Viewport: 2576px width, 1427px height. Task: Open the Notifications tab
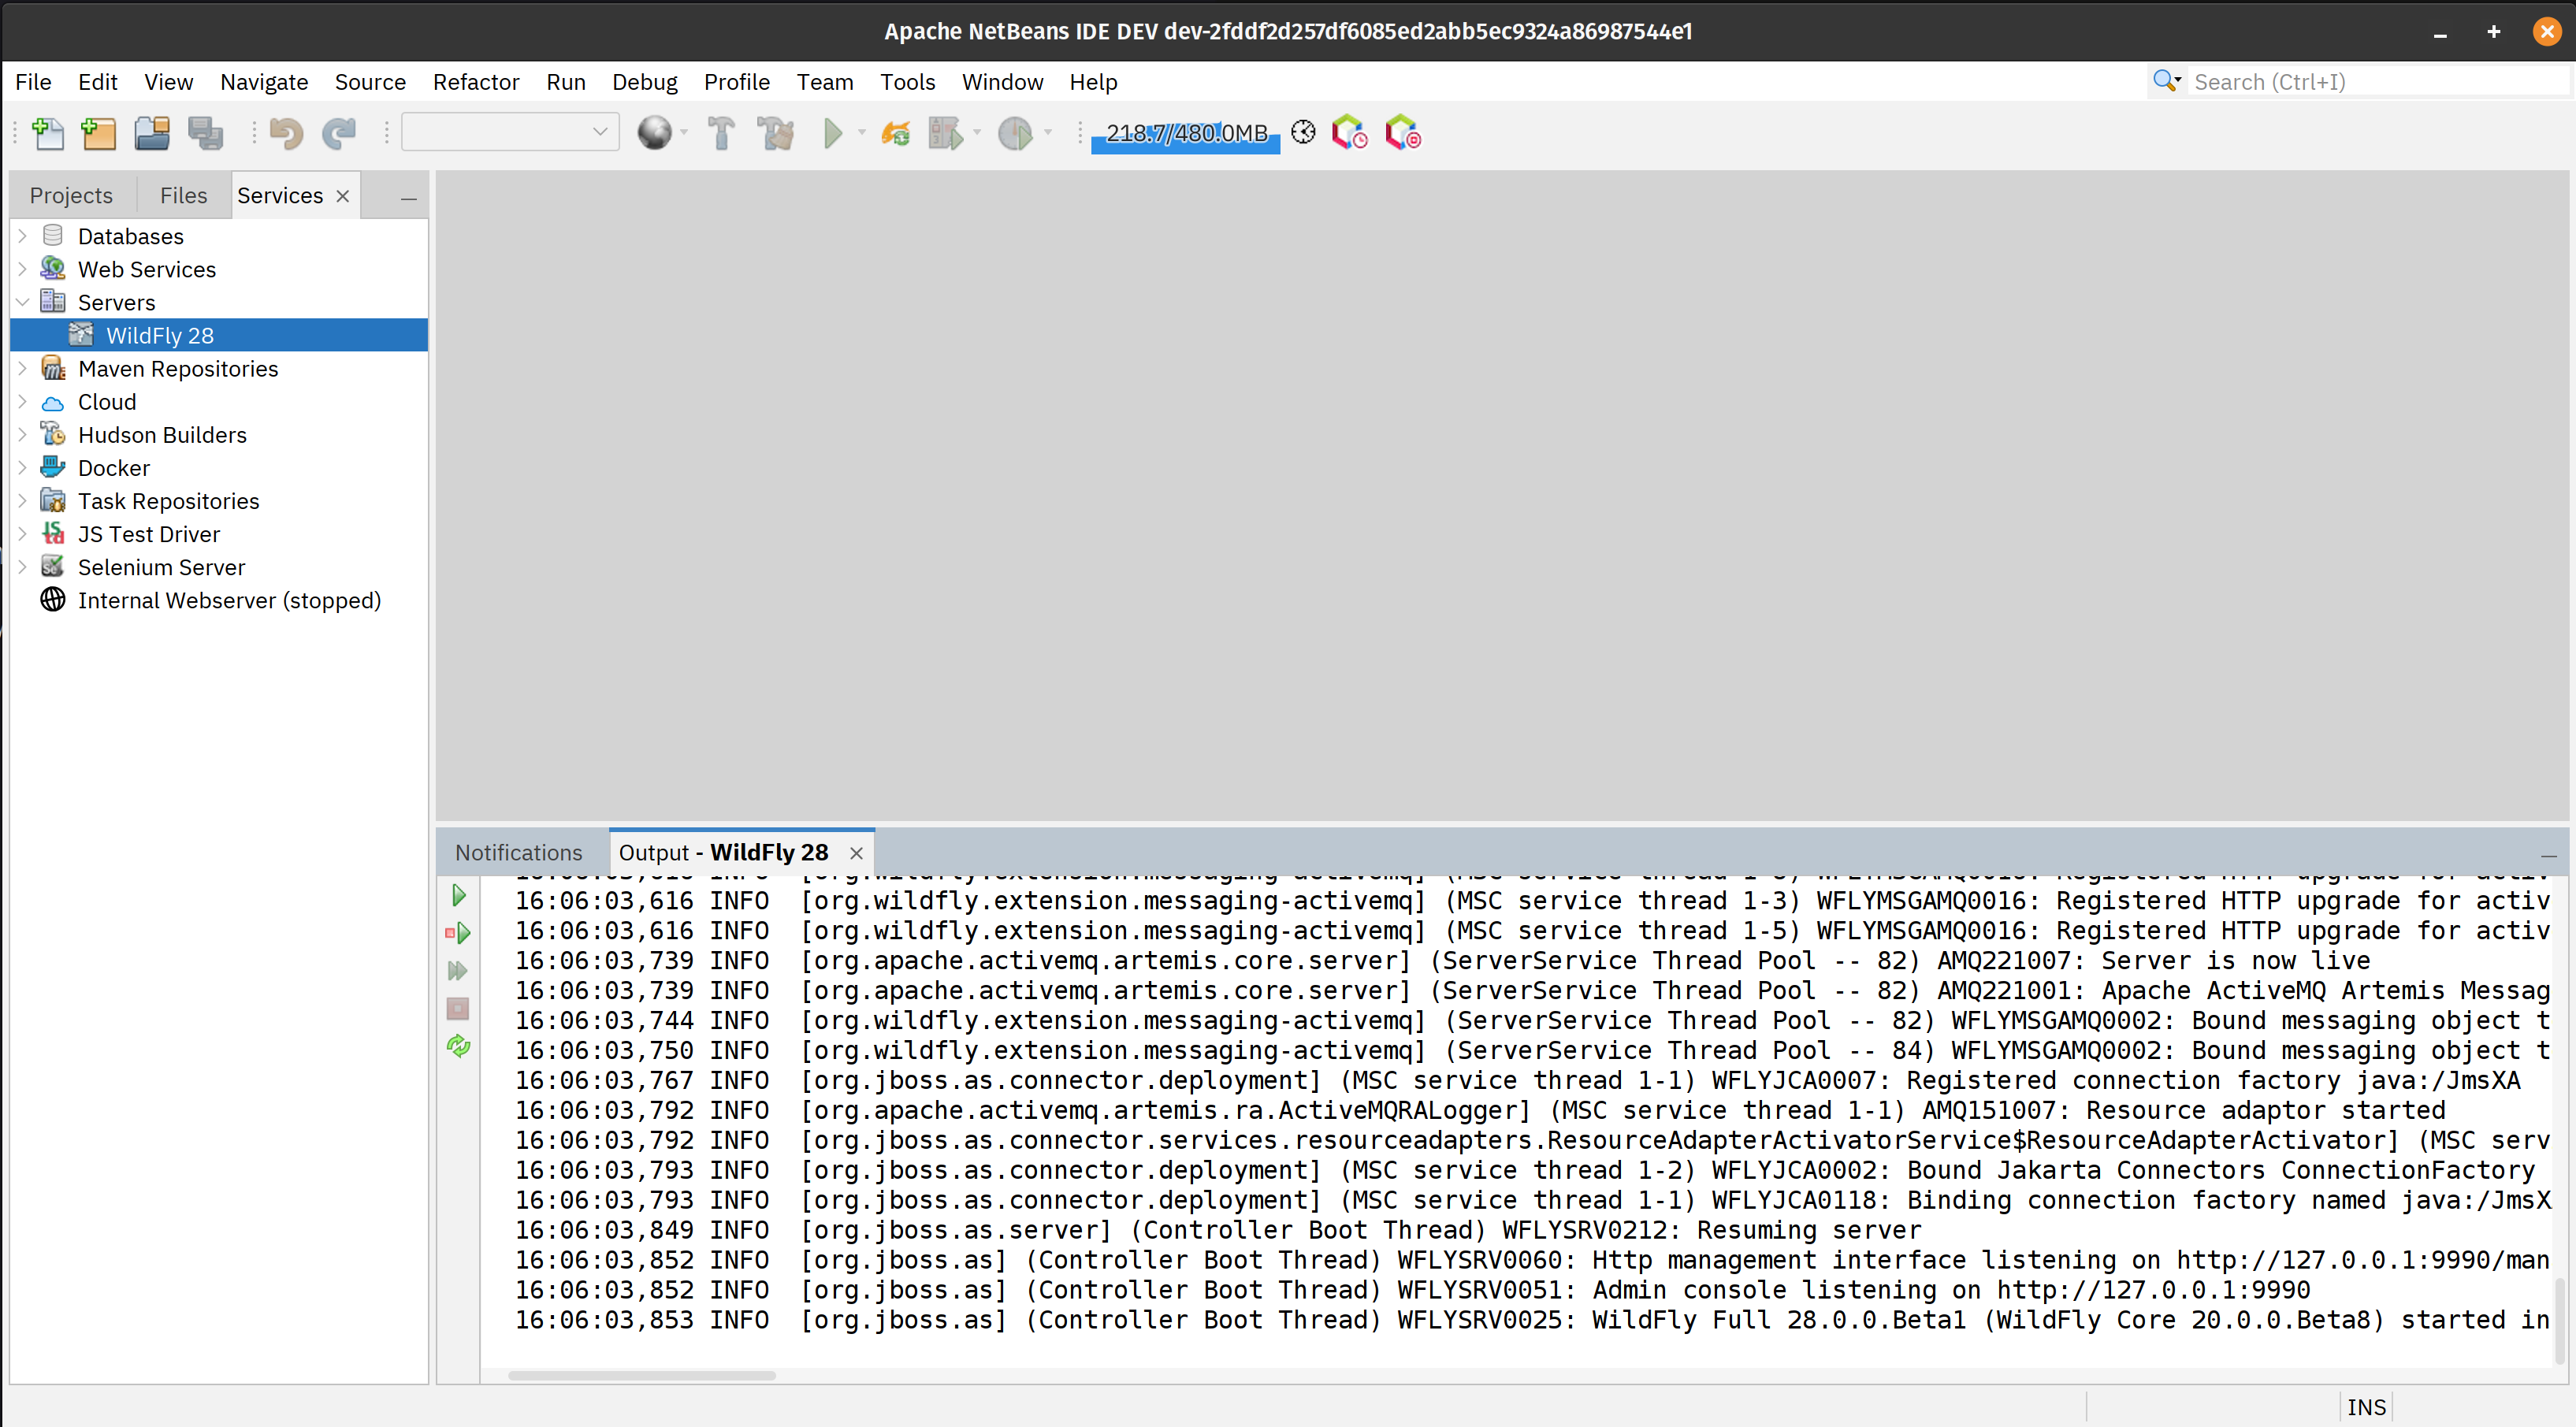pos(518,852)
